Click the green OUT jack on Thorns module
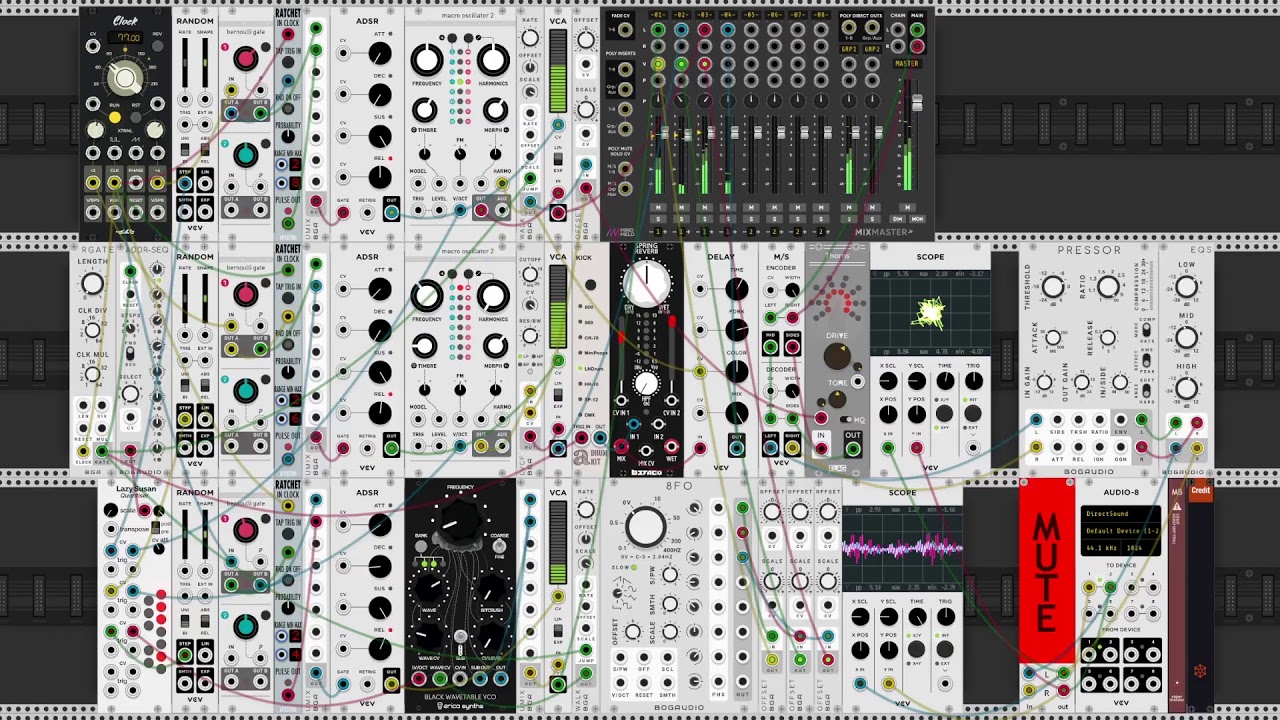This screenshot has height=720, width=1280. [852, 448]
